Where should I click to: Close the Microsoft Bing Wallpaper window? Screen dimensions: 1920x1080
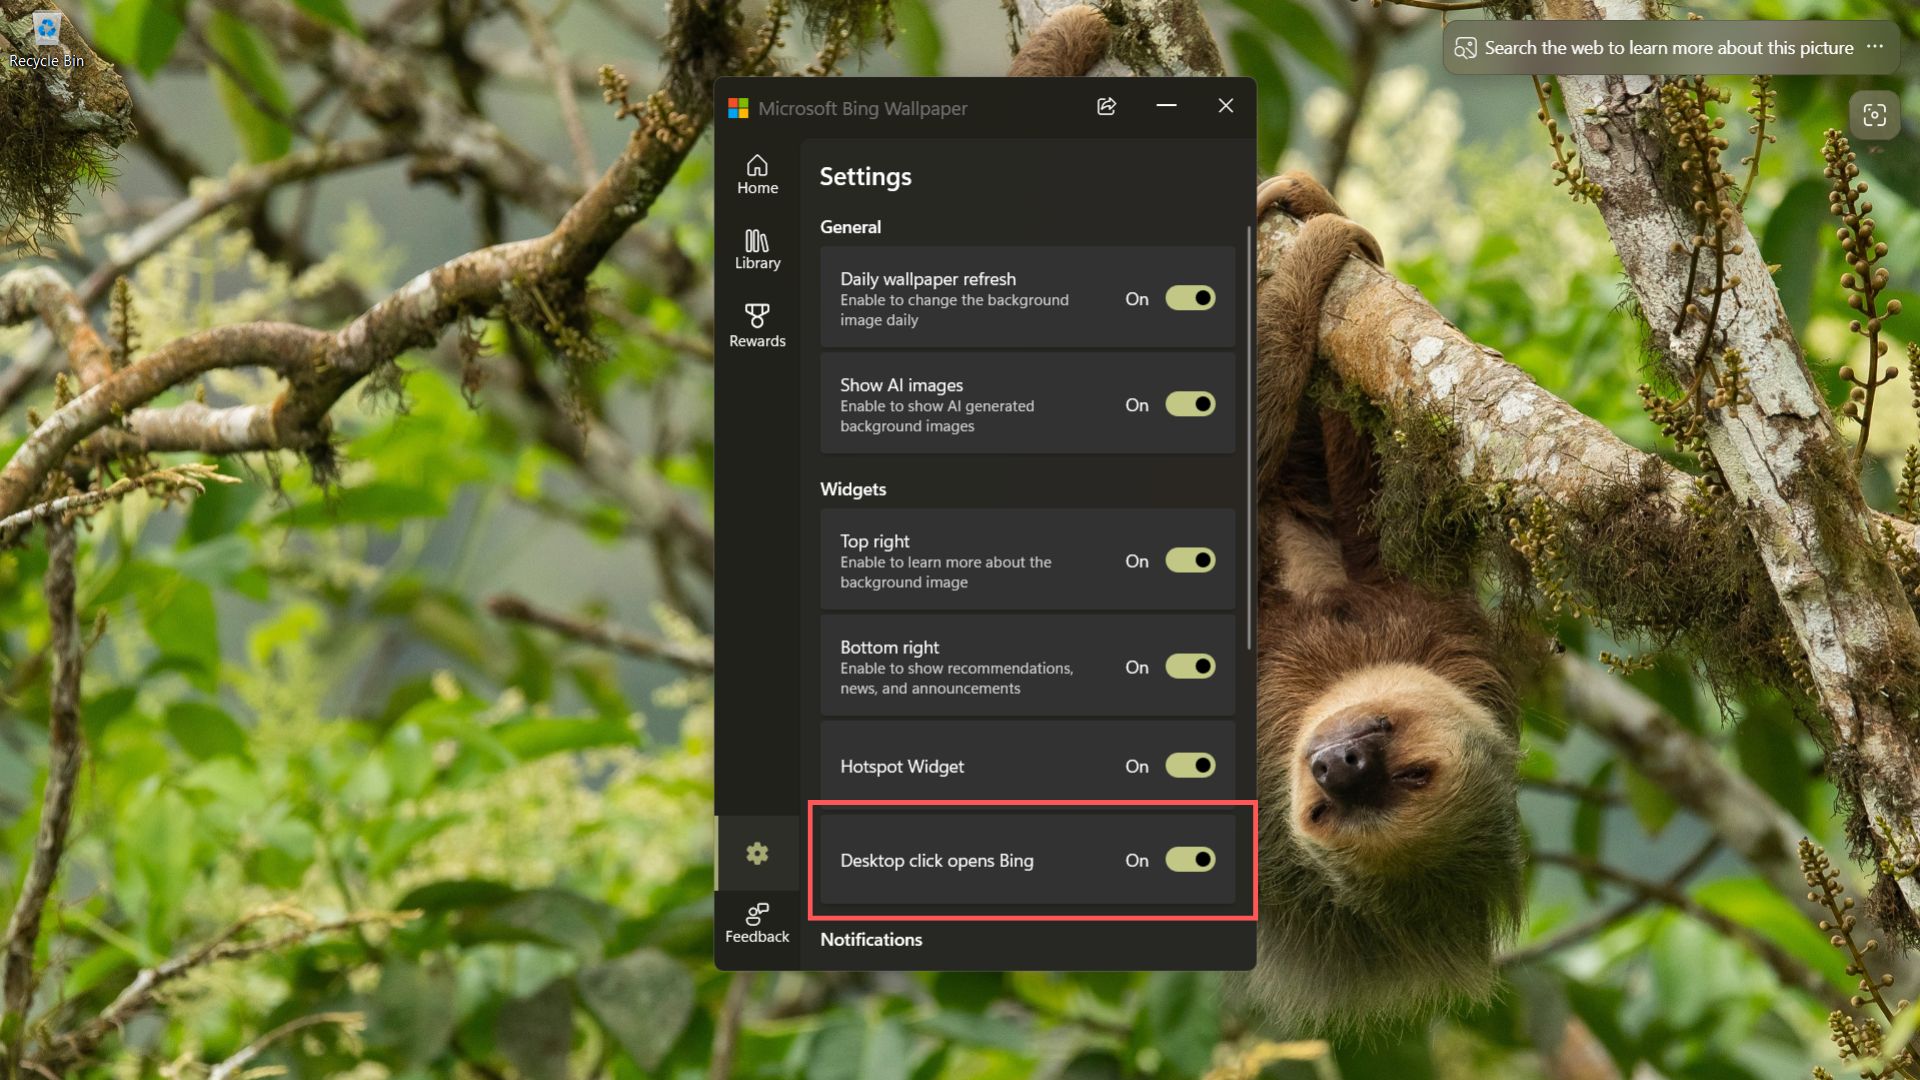click(1225, 106)
